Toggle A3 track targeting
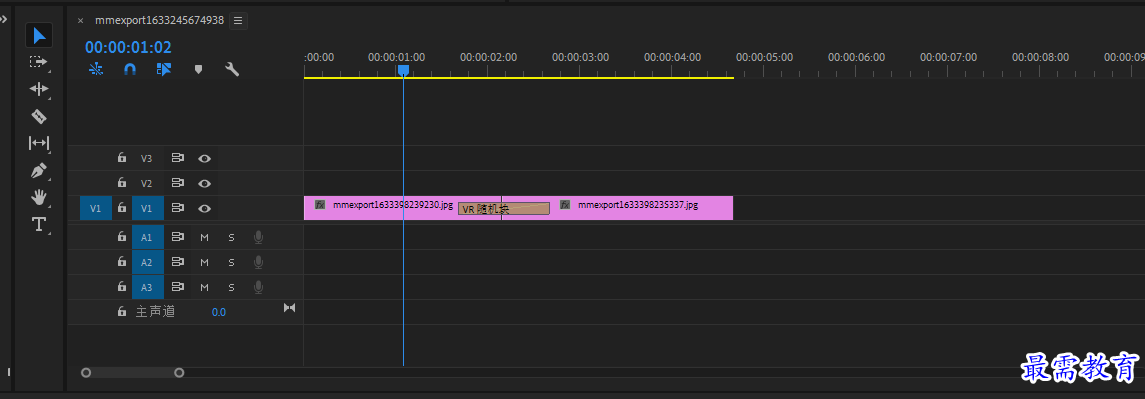 (148, 286)
